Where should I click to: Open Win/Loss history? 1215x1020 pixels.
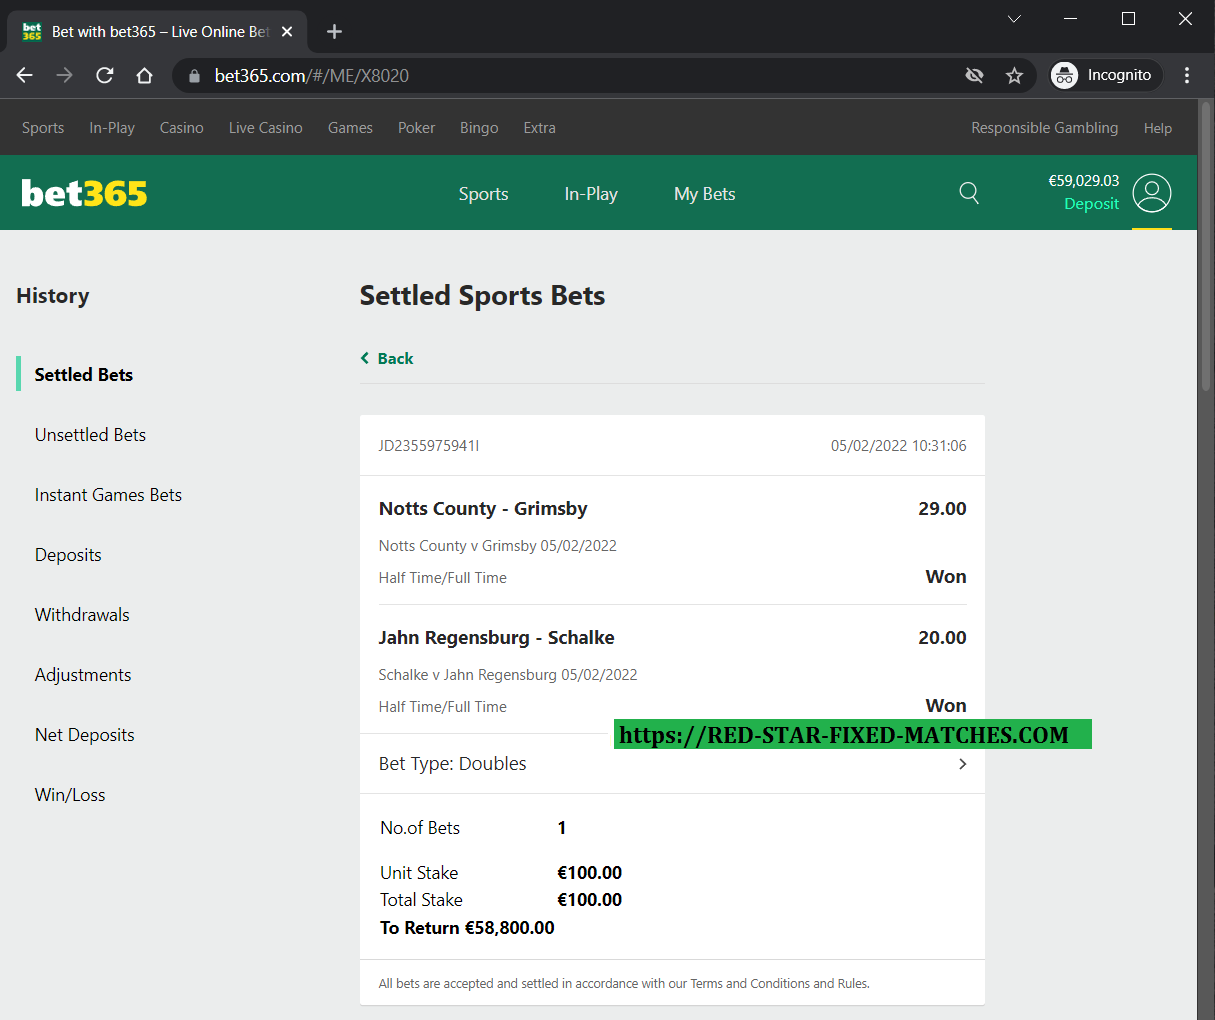pyautogui.click(x=70, y=795)
